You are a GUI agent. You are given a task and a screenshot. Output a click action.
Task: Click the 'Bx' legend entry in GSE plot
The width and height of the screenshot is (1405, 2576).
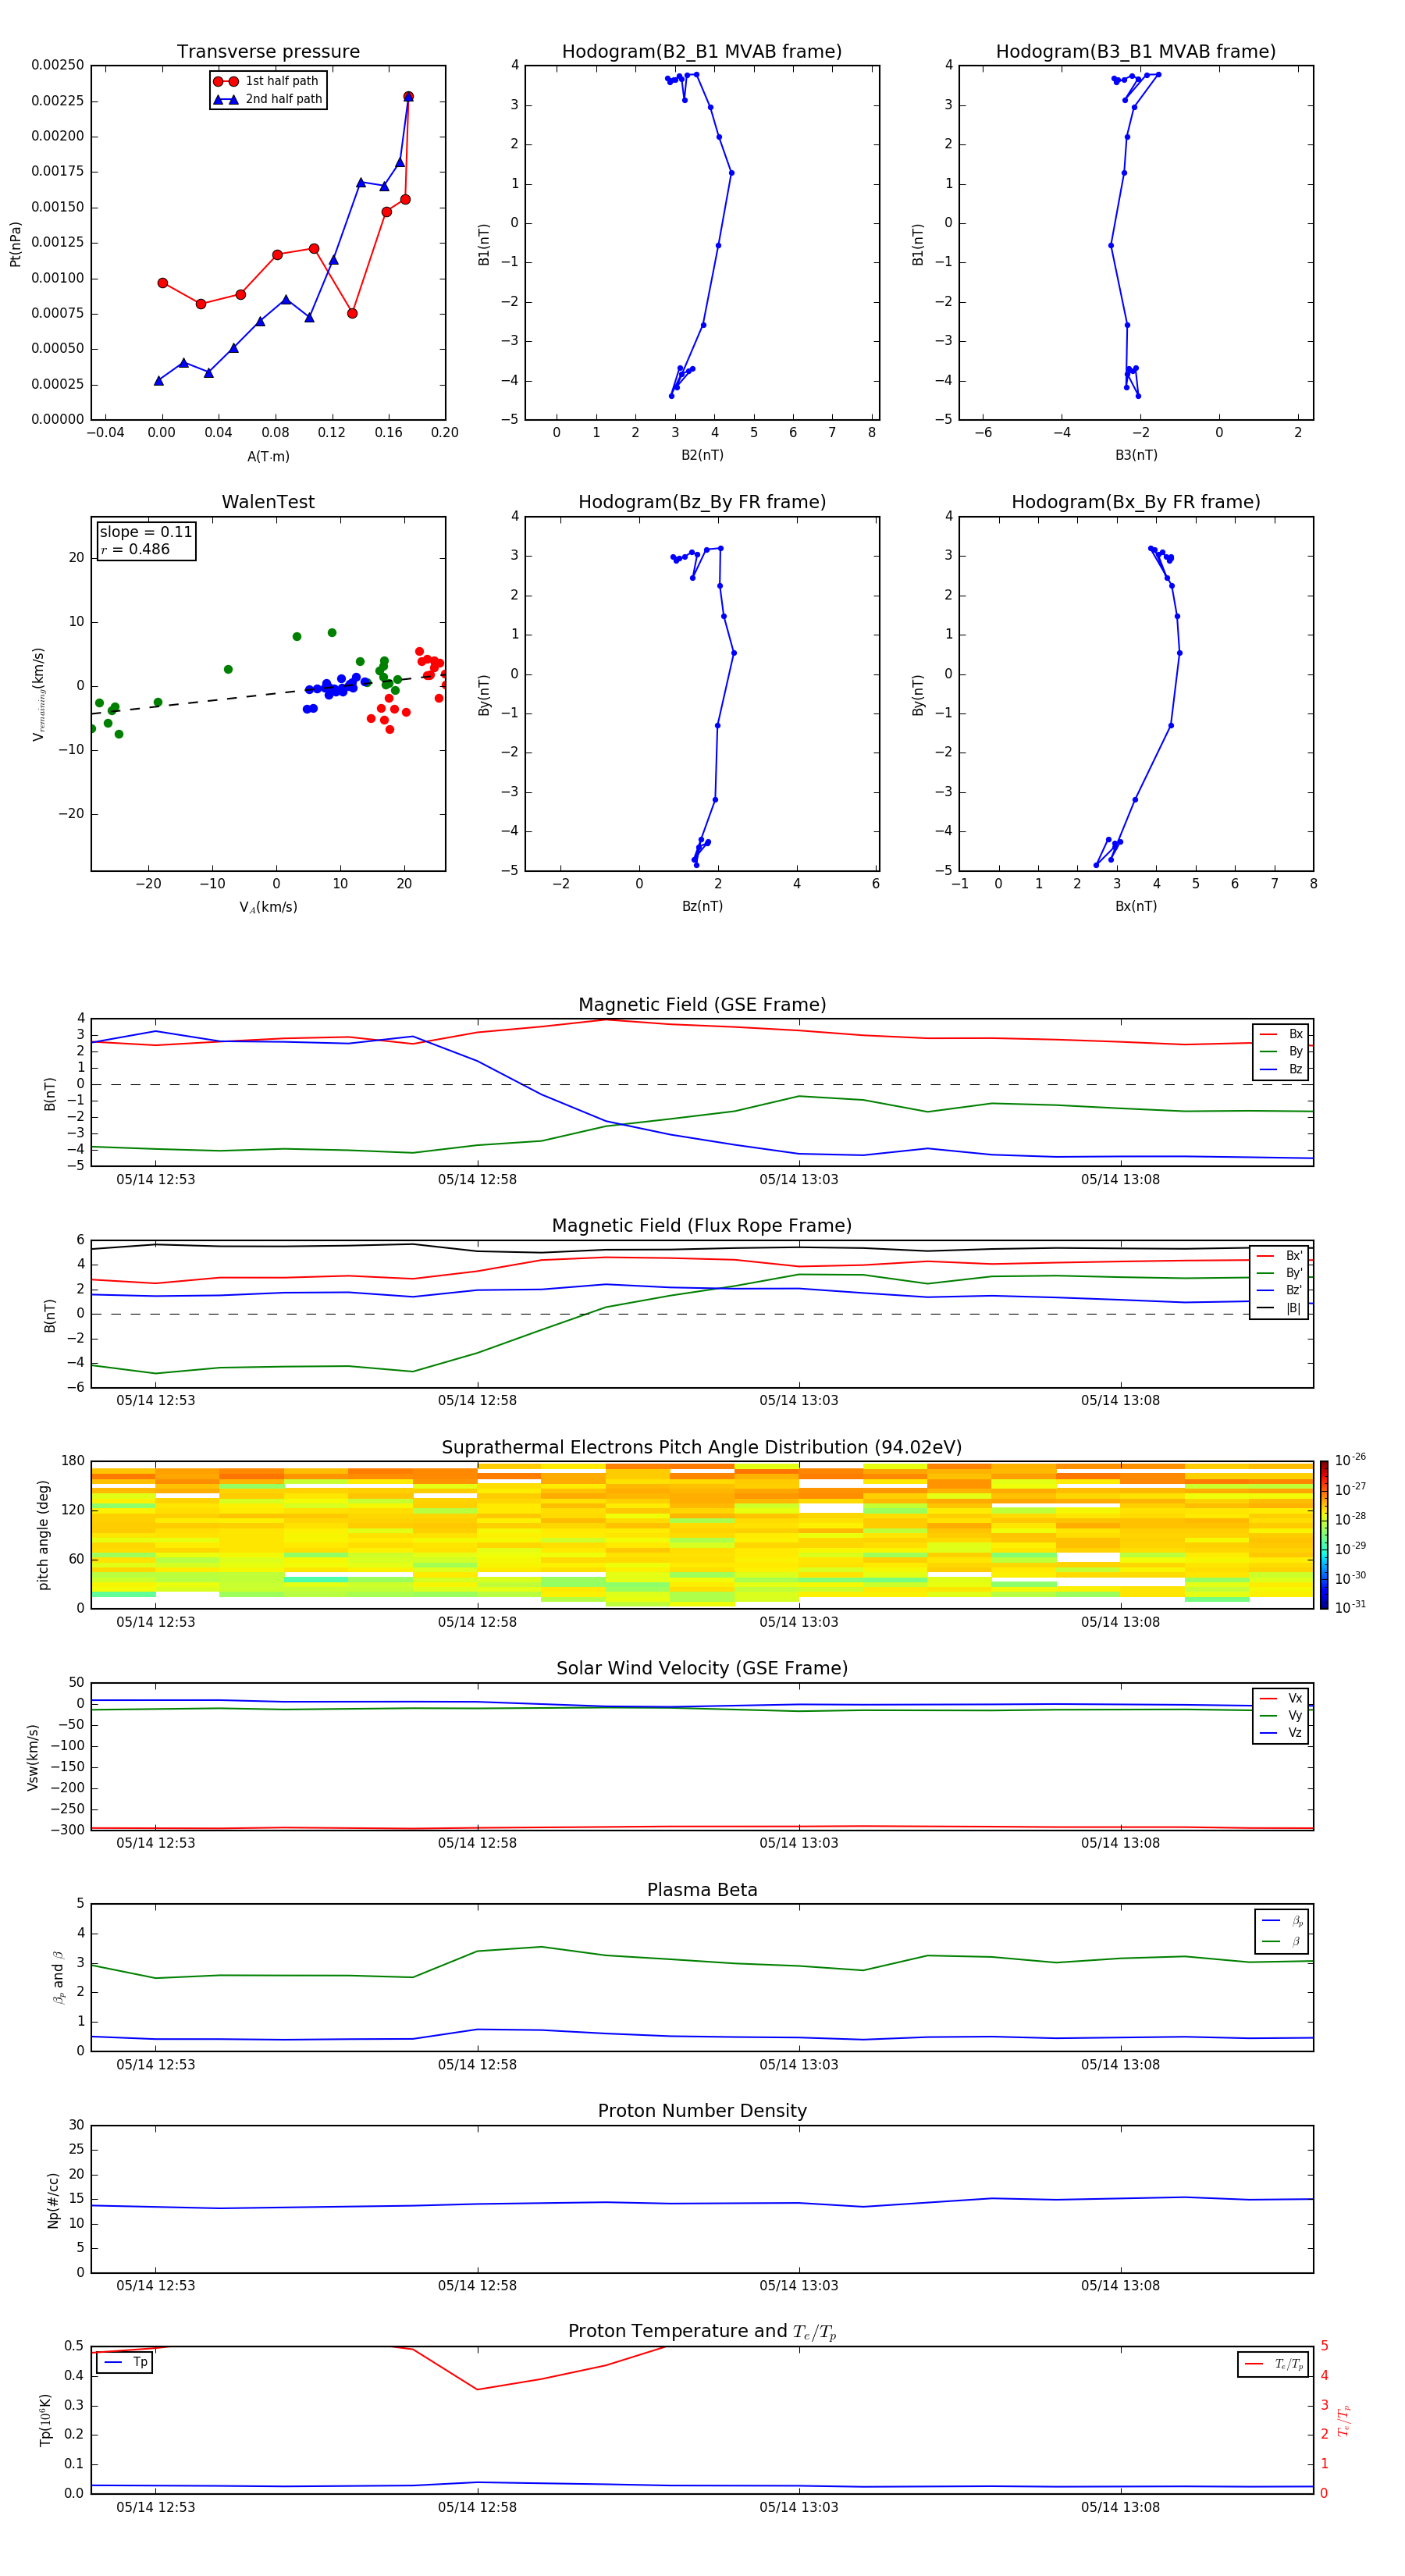(1281, 1034)
